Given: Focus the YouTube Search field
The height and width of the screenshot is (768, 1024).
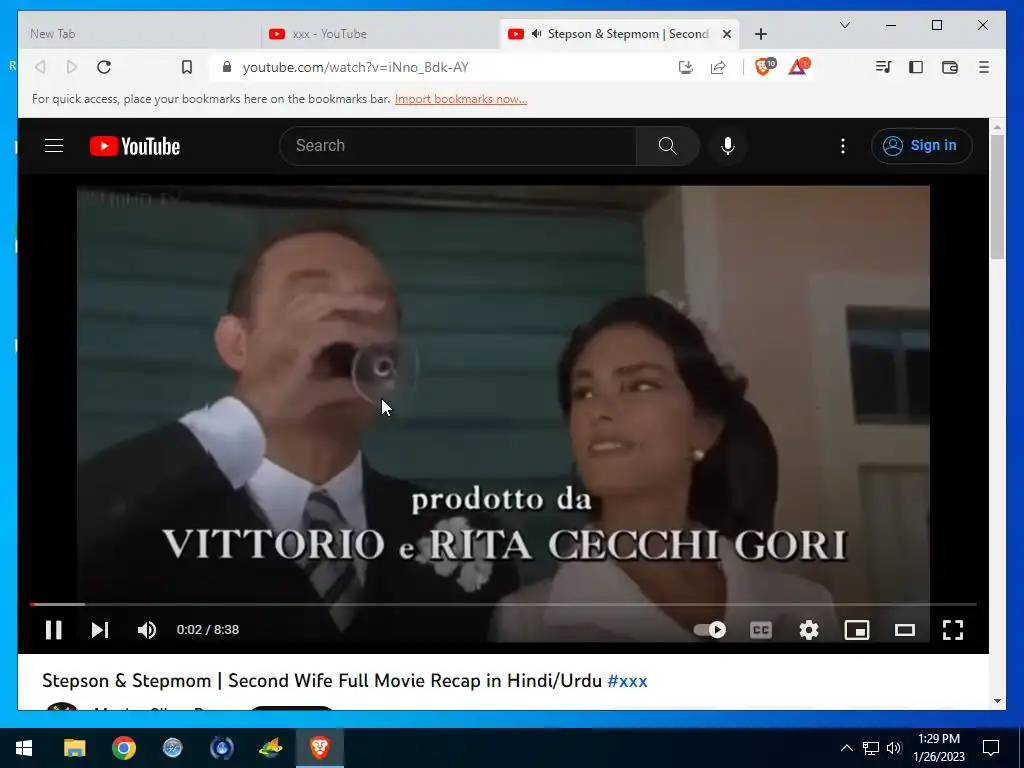Looking at the screenshot, I should 458,146.
